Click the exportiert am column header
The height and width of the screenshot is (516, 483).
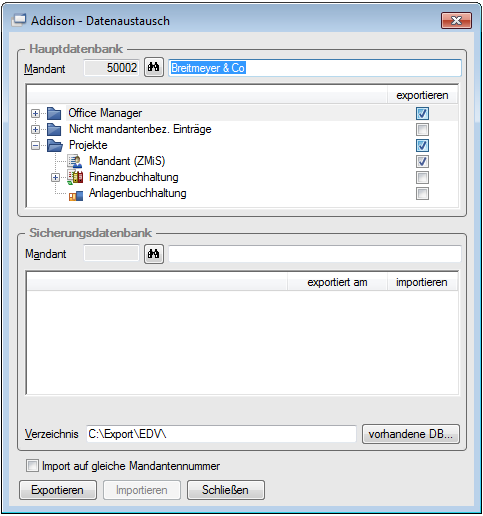[337, 282]
